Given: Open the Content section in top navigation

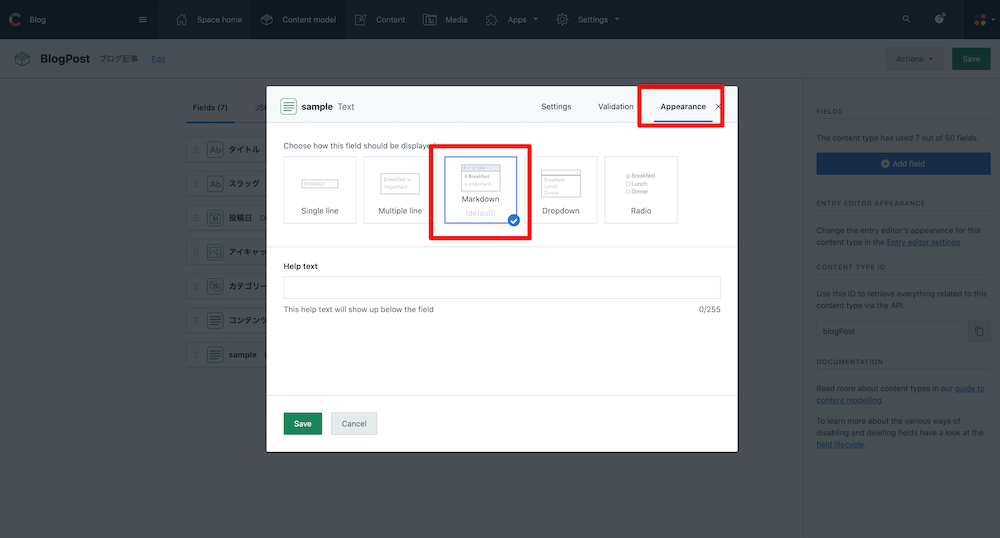Looking at the screenshot, I should (379, 20).
